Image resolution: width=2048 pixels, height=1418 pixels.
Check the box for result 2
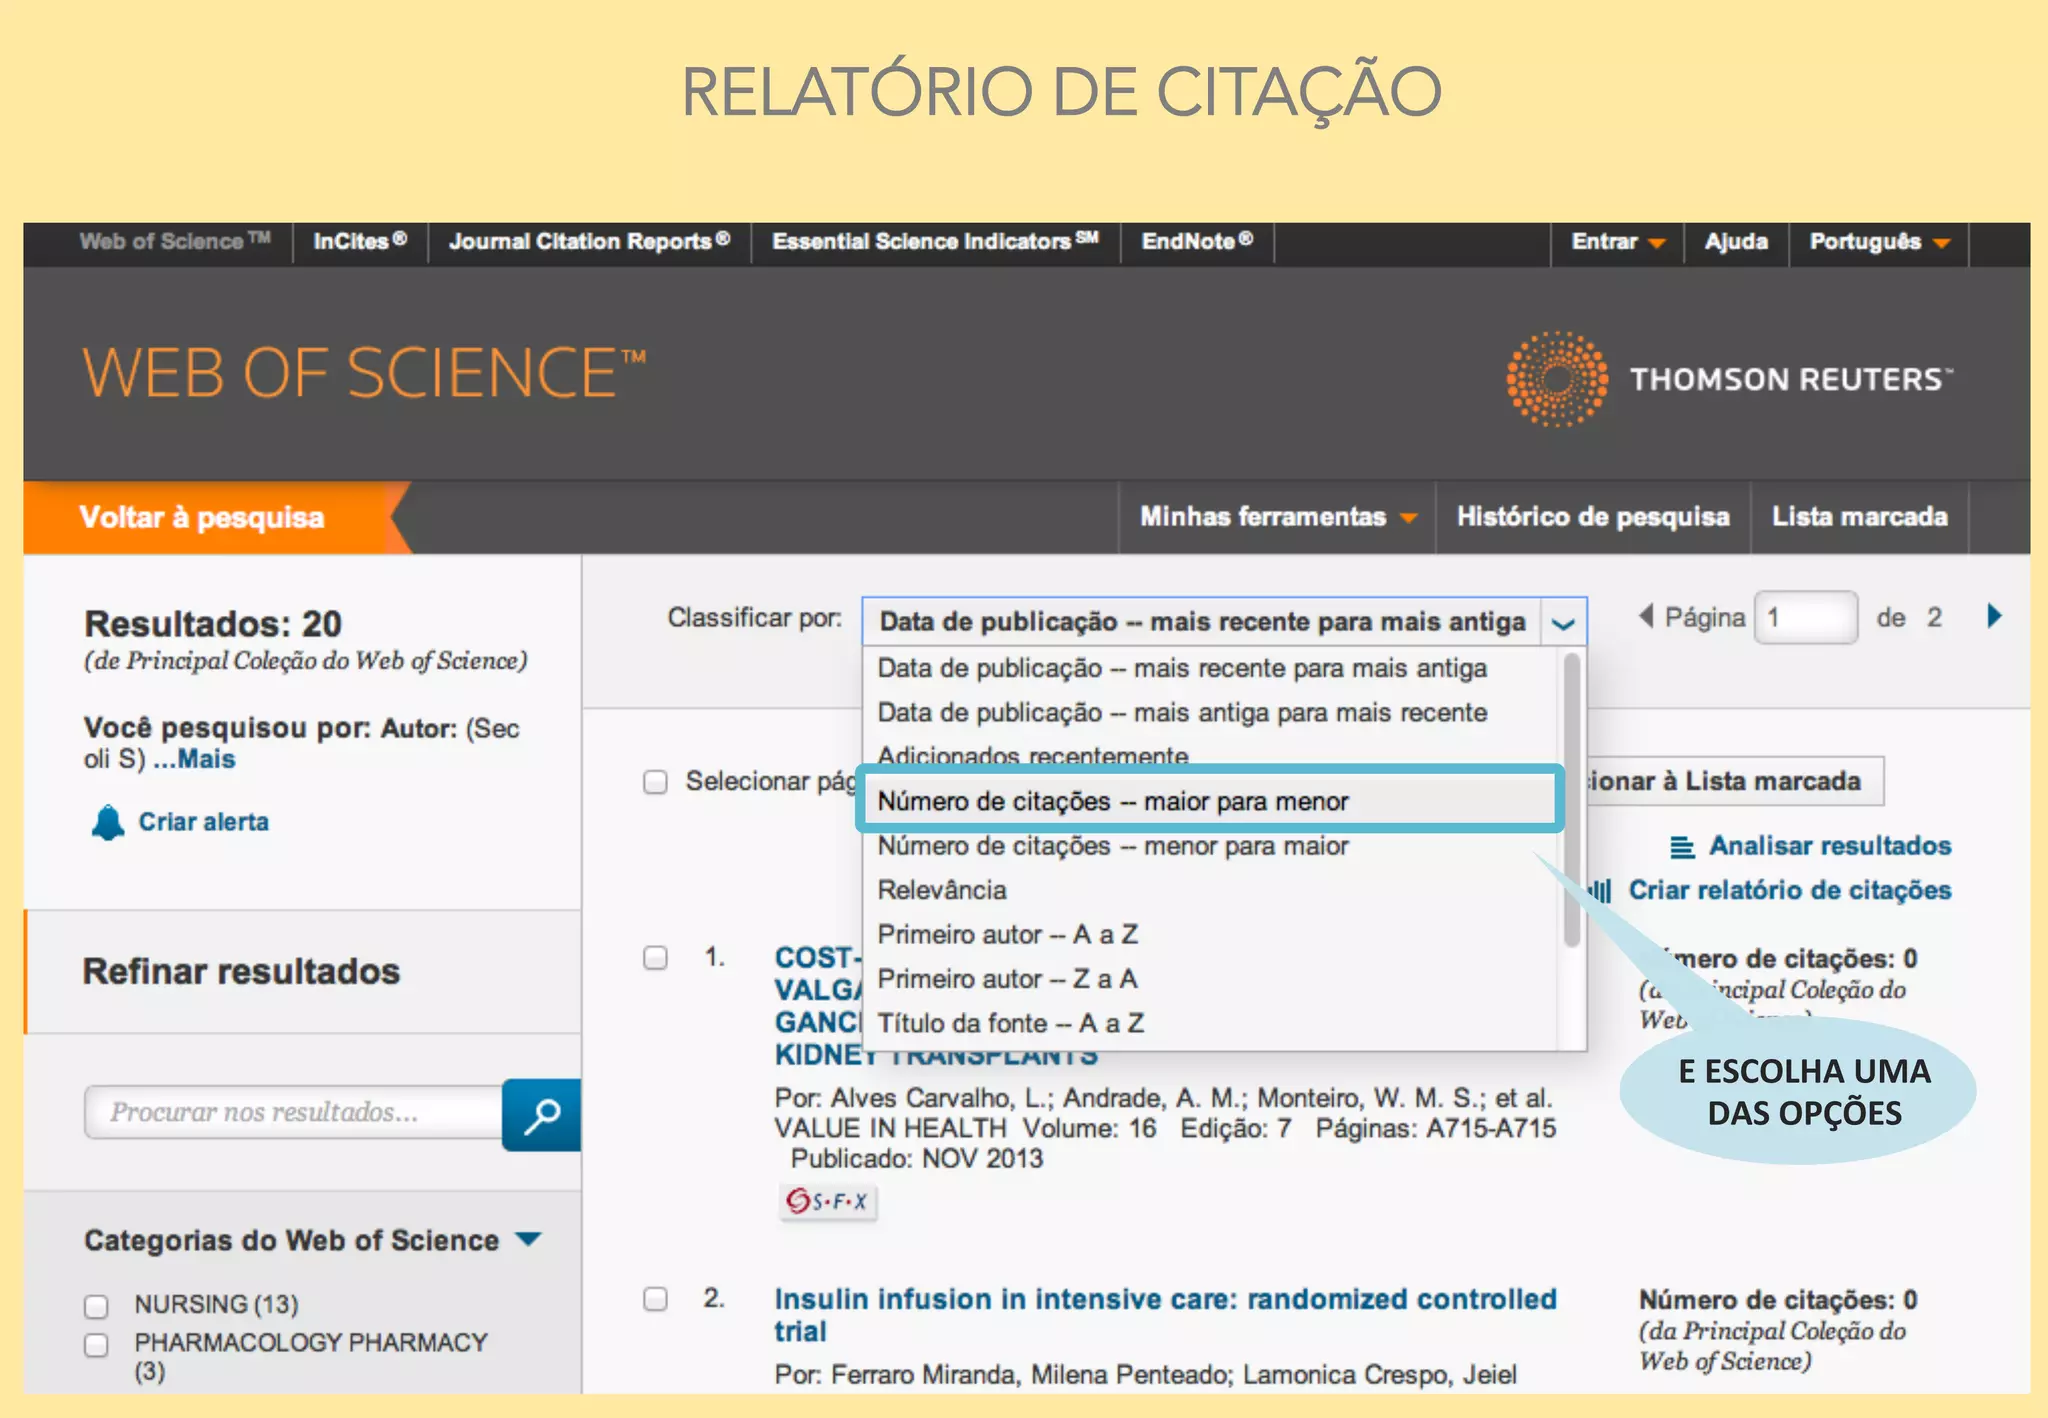655,1299
